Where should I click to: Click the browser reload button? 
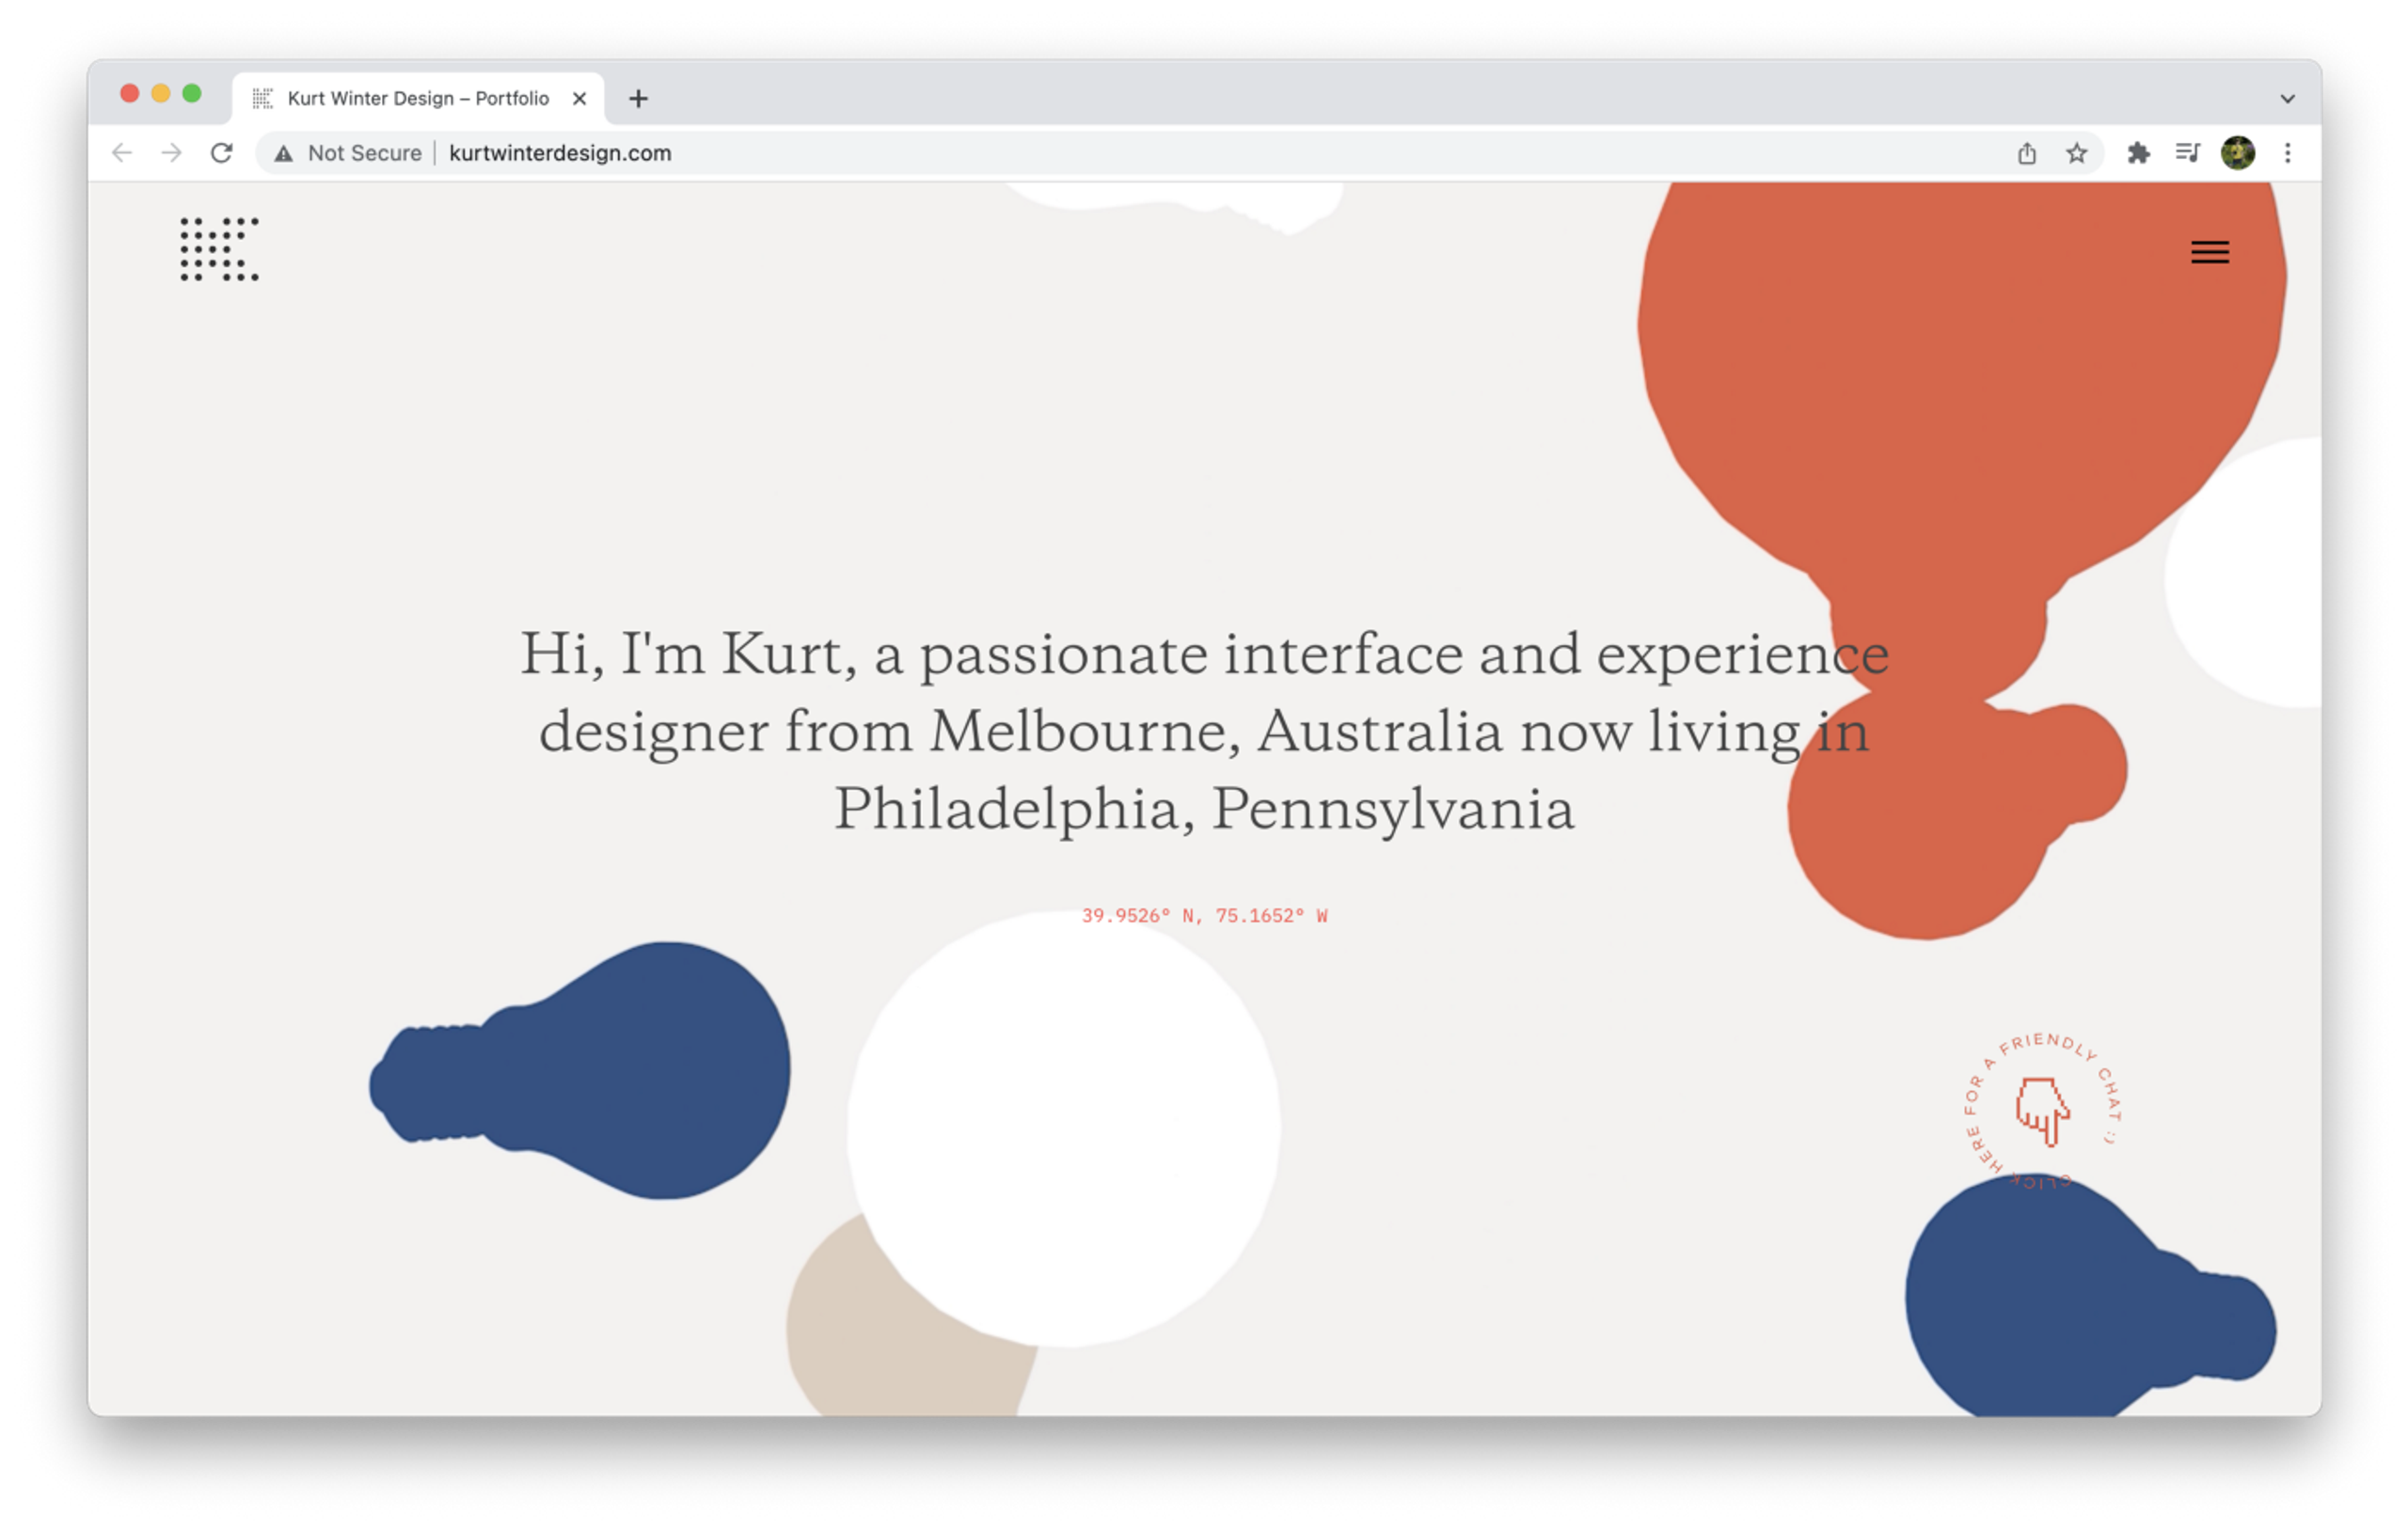[222, 153]
